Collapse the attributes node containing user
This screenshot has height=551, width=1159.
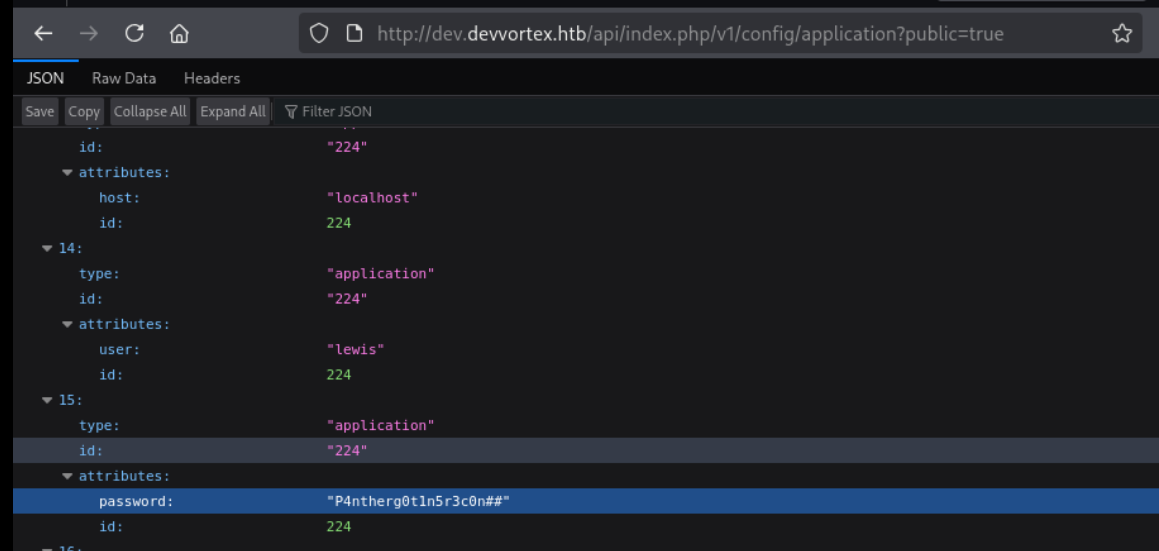tap(68, 324)
